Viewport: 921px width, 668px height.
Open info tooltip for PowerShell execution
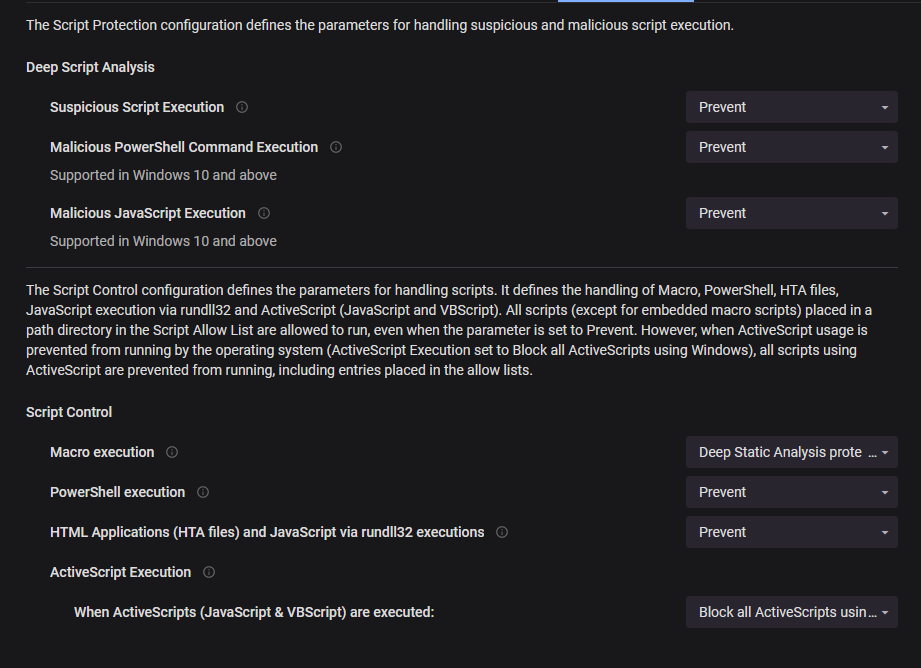[x=203, y=492]
